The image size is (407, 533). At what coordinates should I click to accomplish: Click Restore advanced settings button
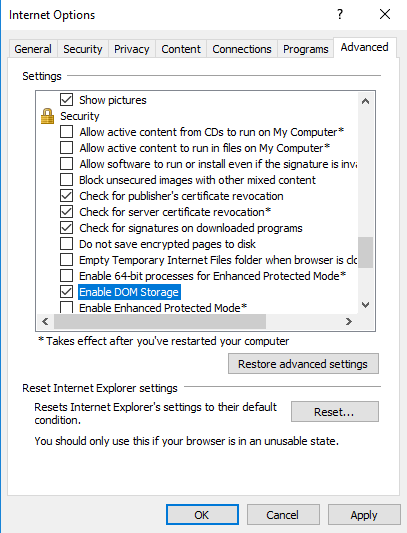[303, 364]
